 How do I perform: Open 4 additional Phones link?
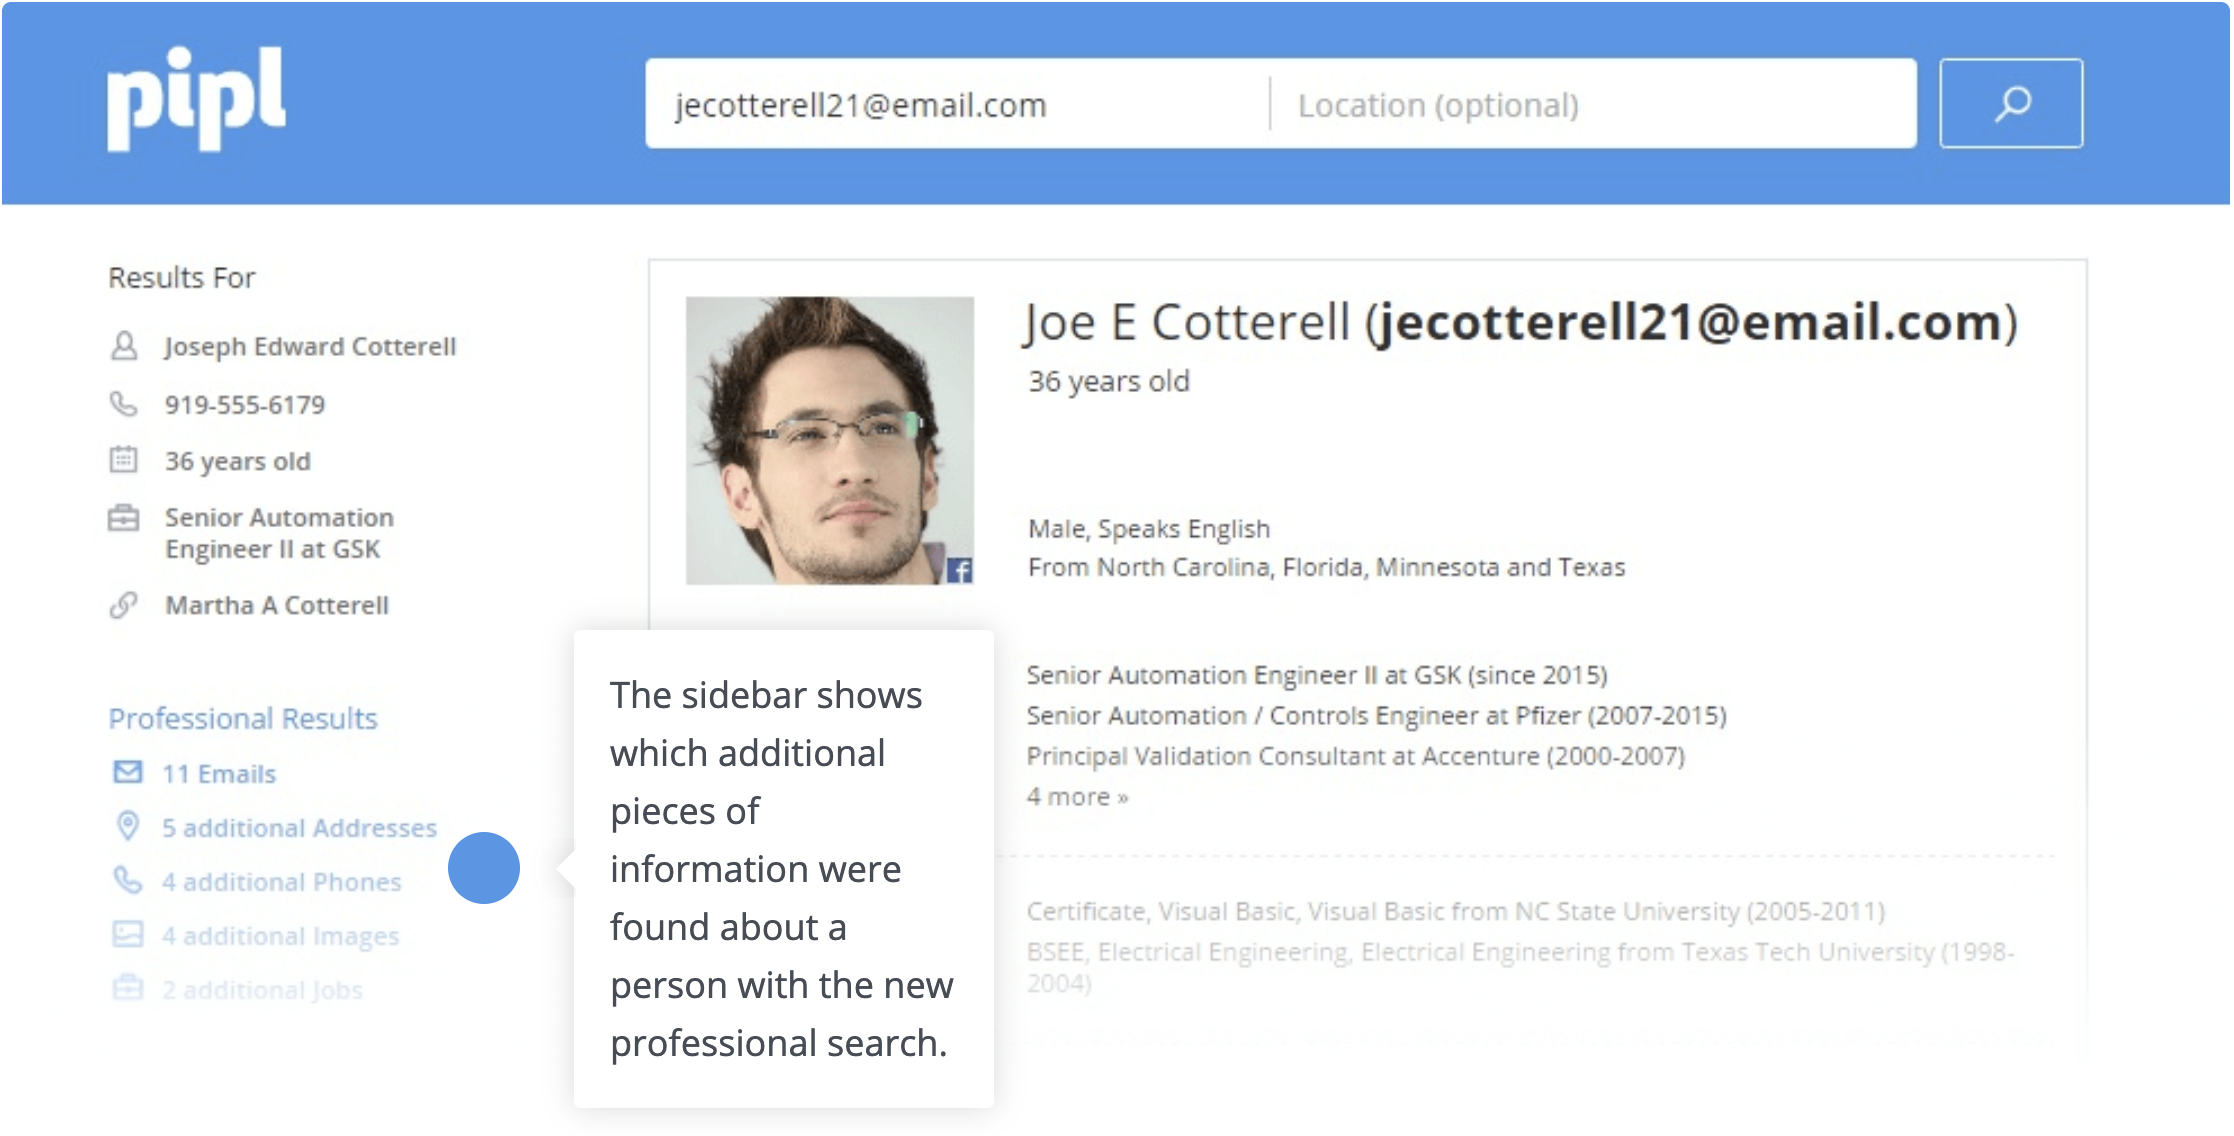click(x=281, y=882)
